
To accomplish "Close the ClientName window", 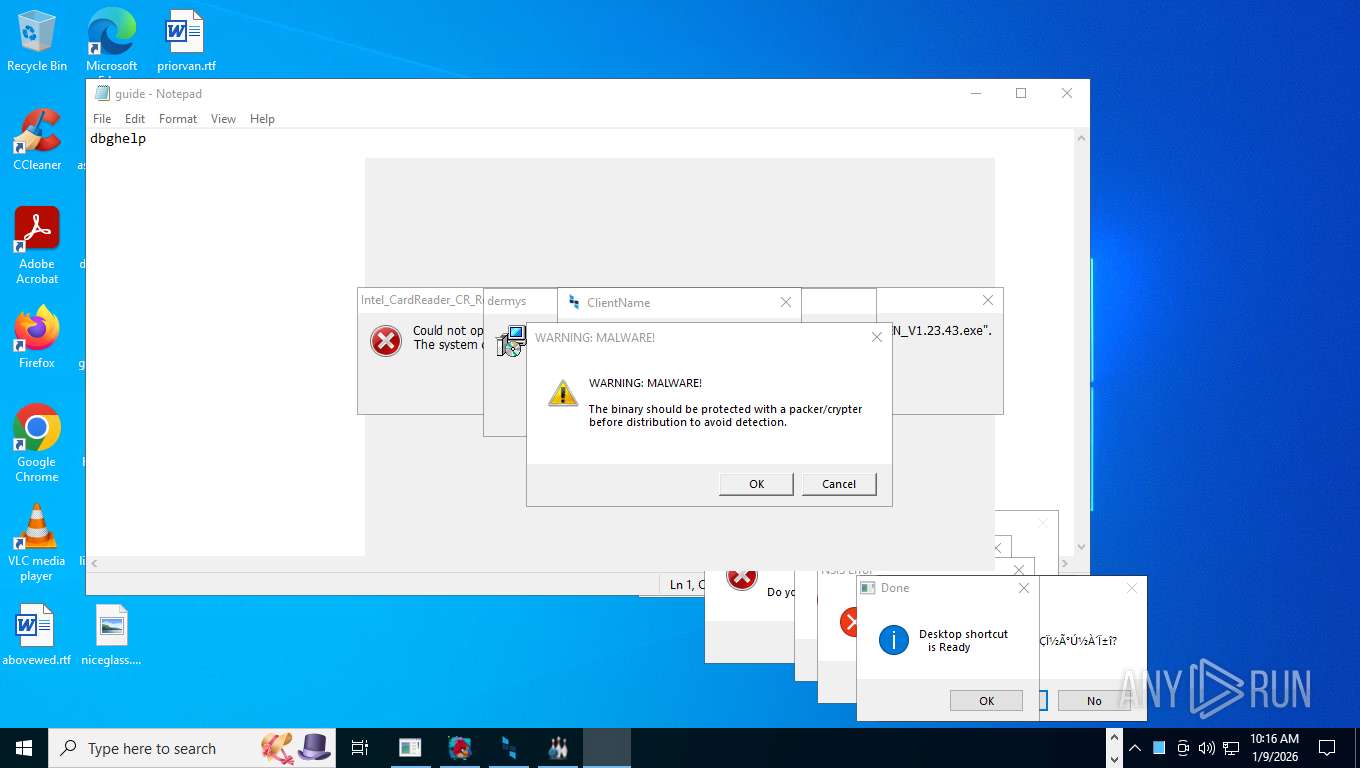I will tap(785, 302).
